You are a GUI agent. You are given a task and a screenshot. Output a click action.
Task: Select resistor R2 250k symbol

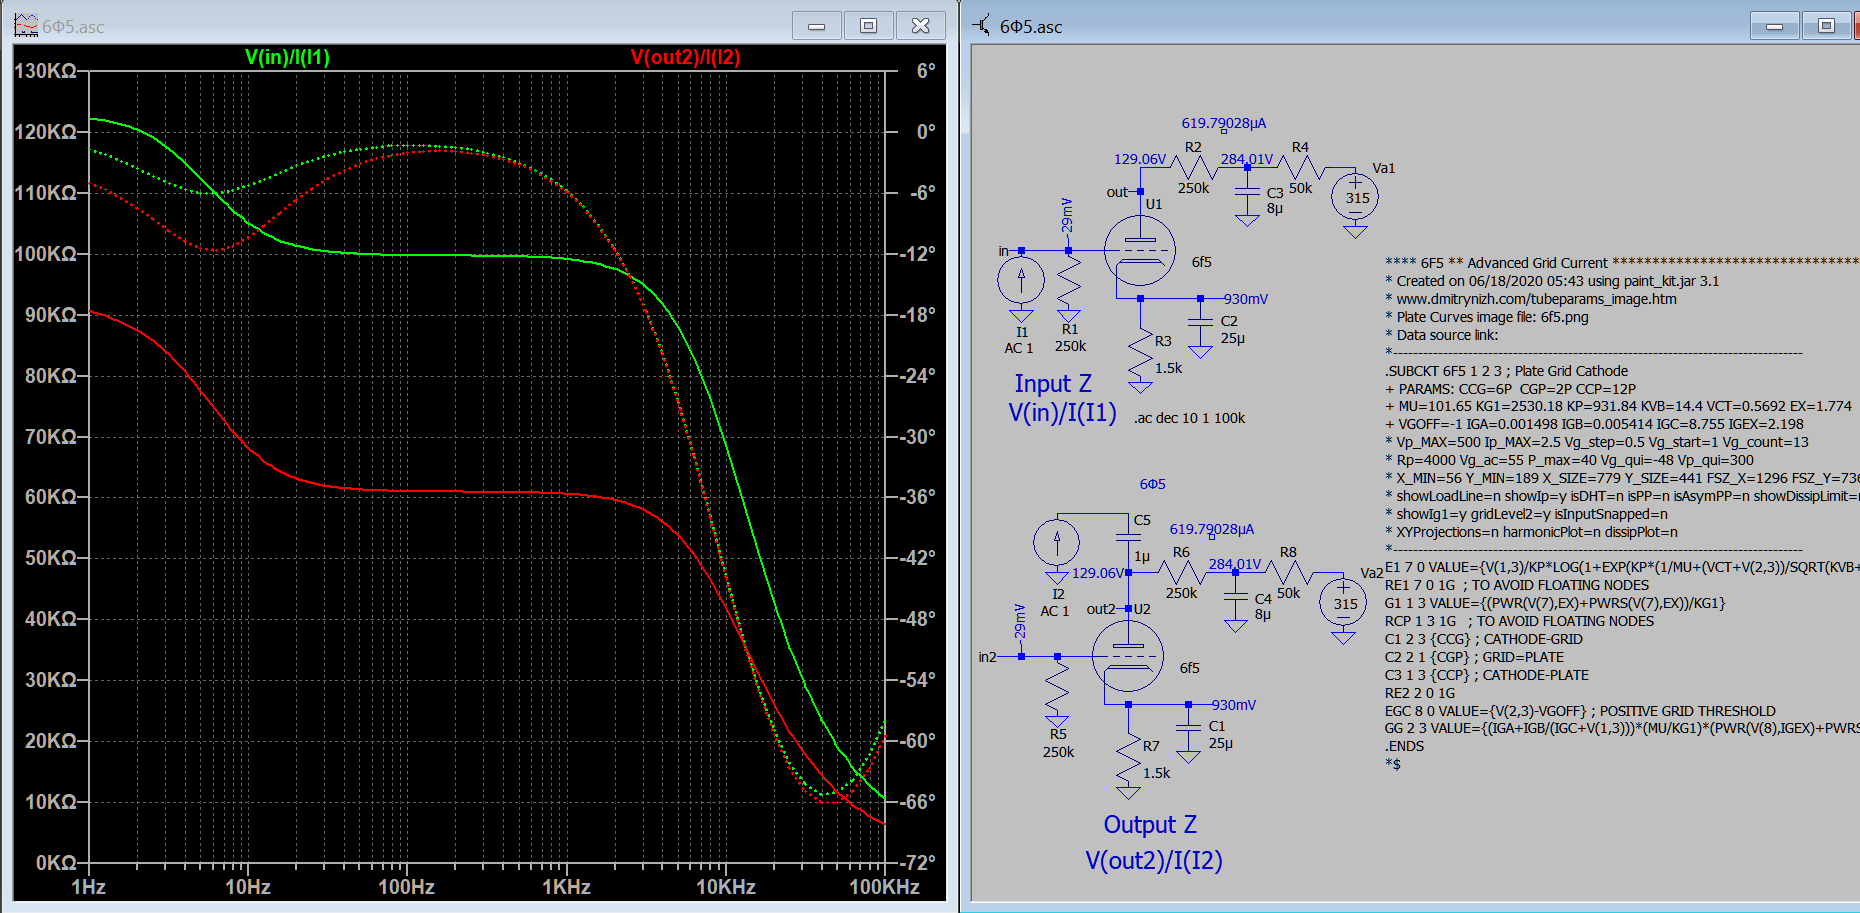click(1194, 167)
